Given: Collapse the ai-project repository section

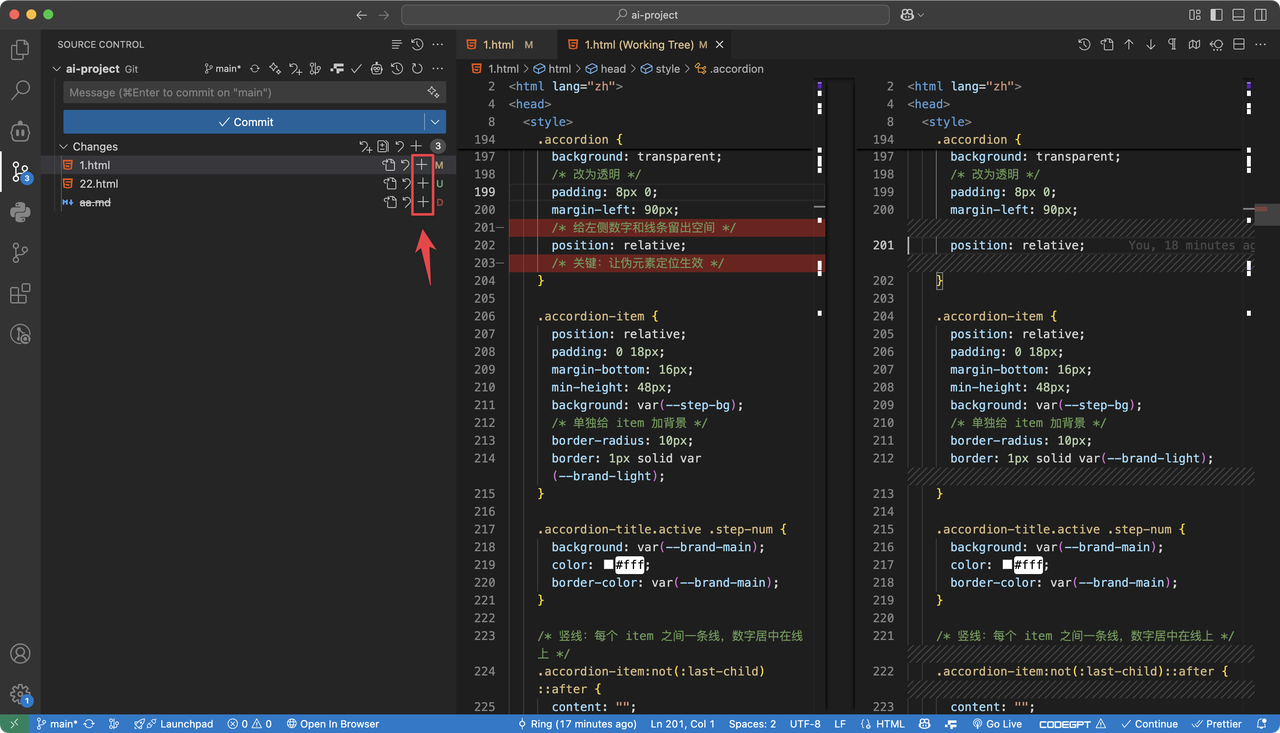Looking at the screenshot, I should 57,69.
